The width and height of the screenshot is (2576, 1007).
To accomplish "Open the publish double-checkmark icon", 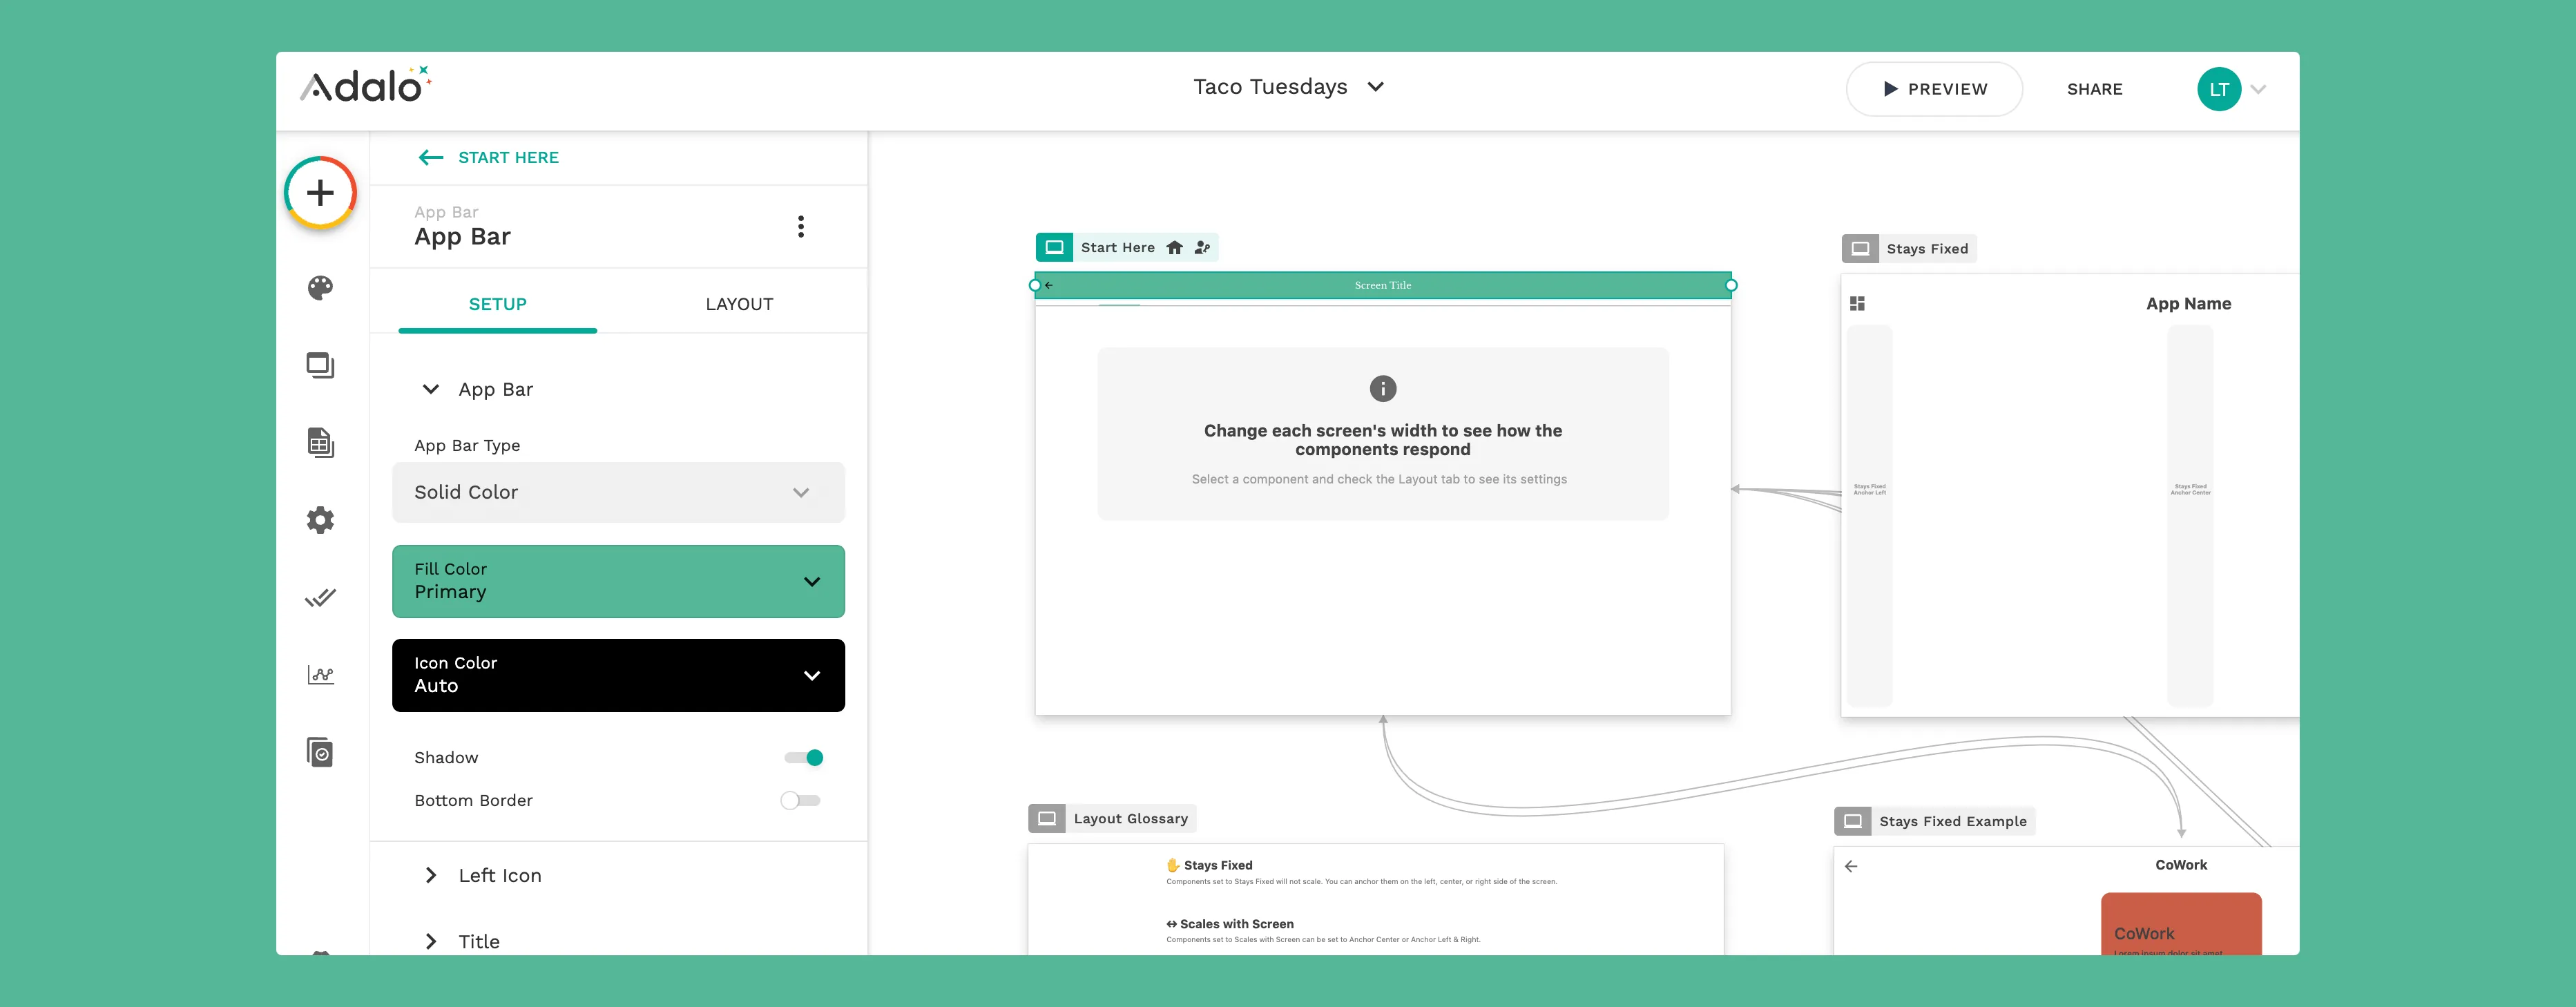I will pos(320,598).
